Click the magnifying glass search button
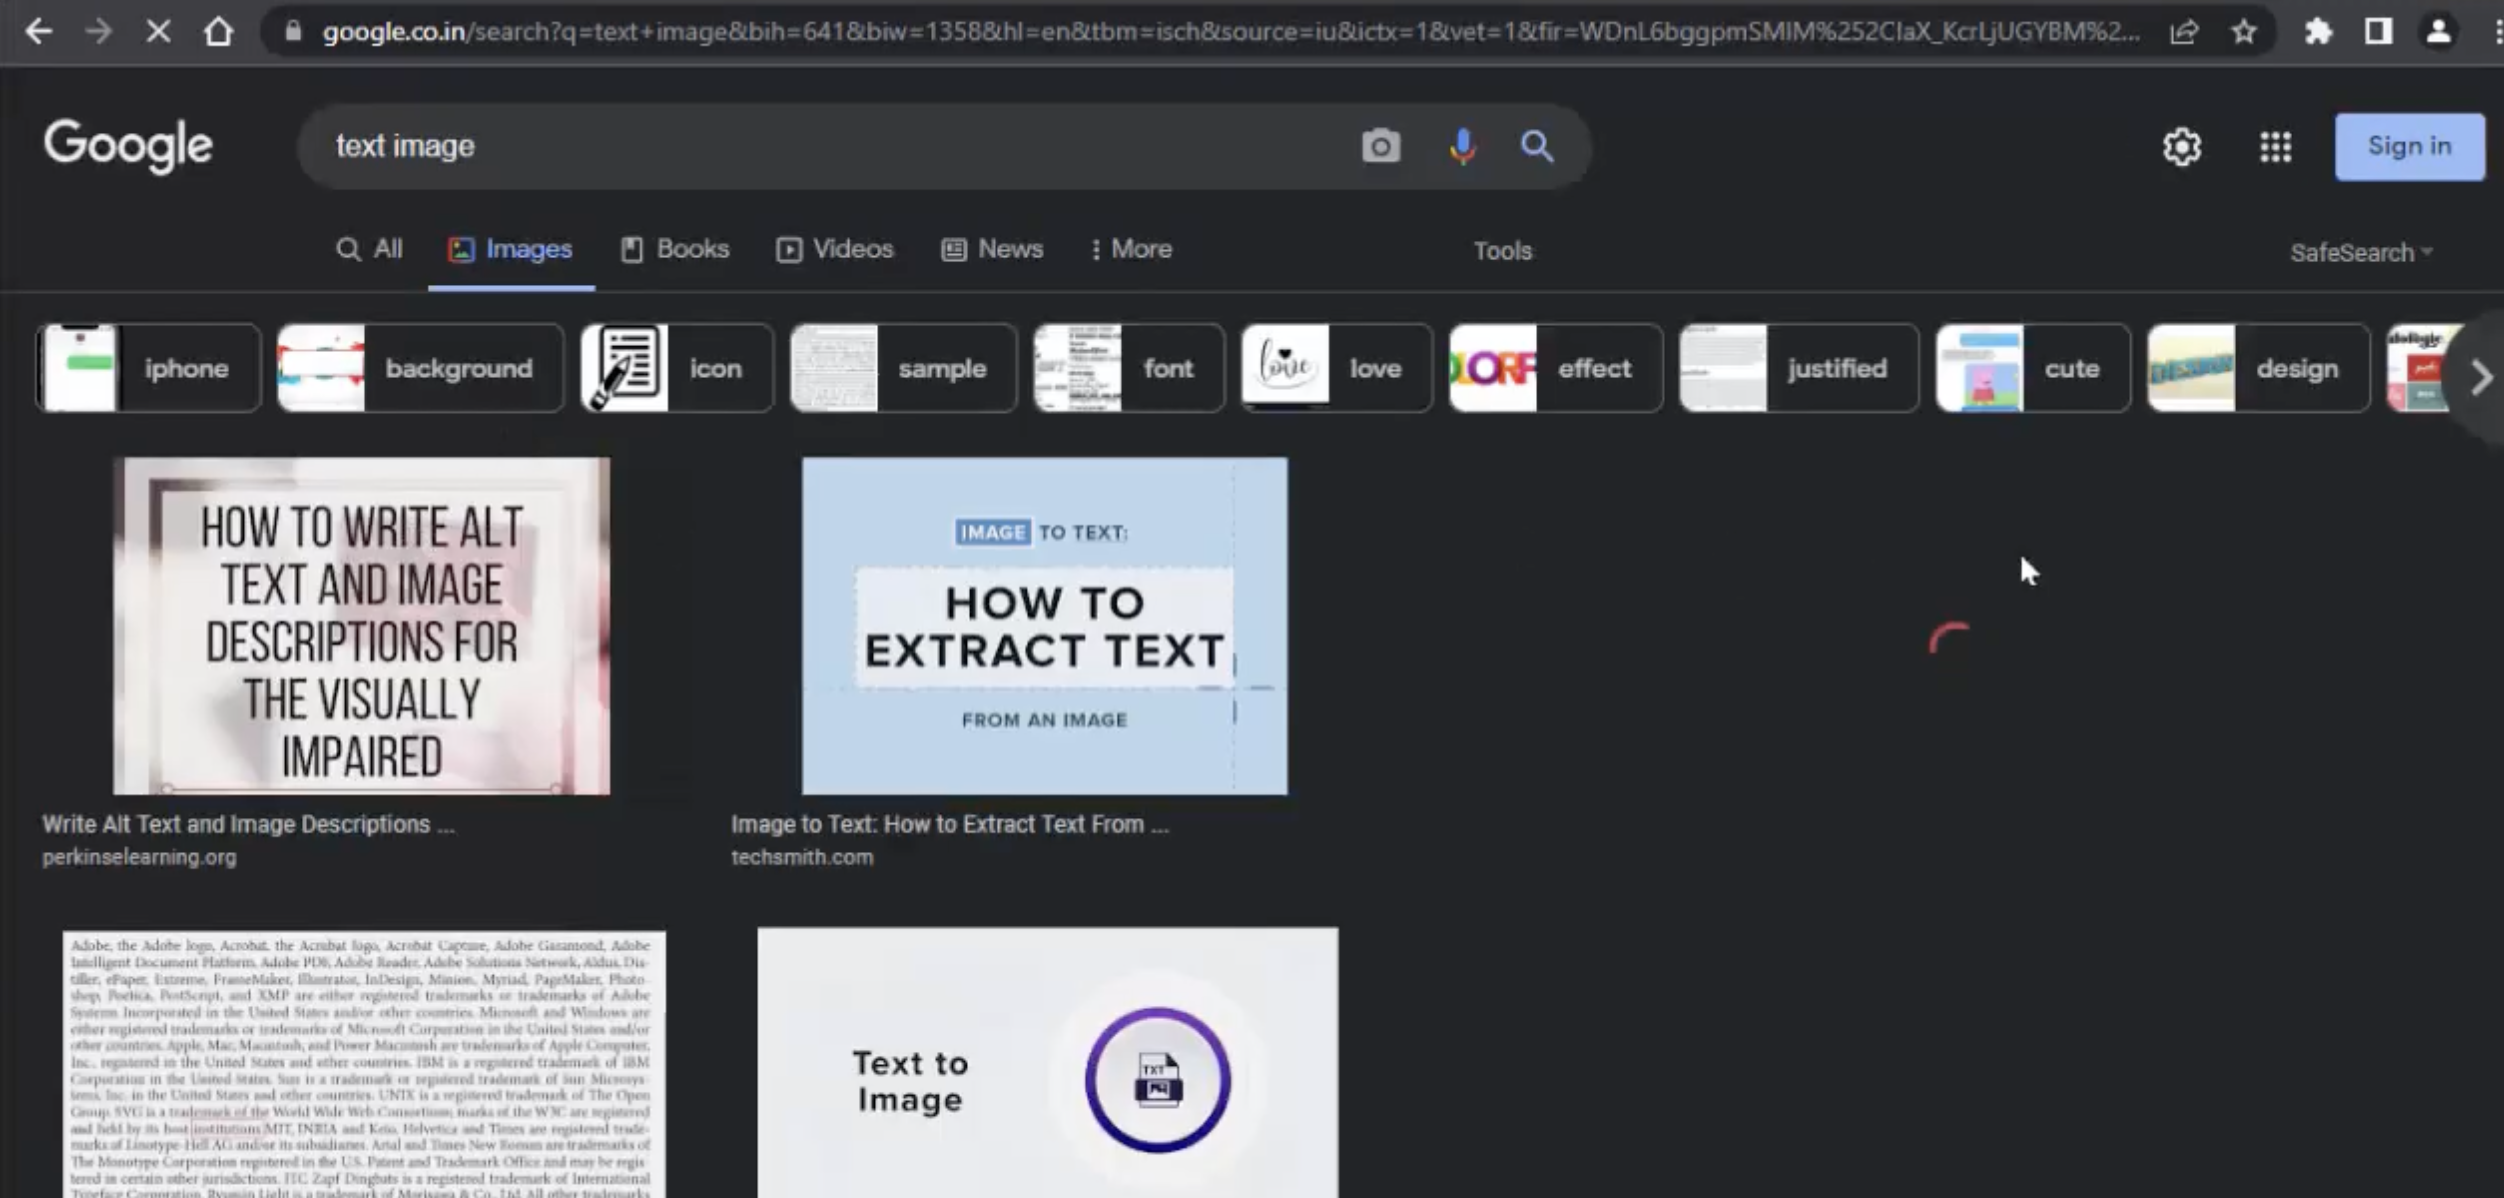 [1537, 146]
